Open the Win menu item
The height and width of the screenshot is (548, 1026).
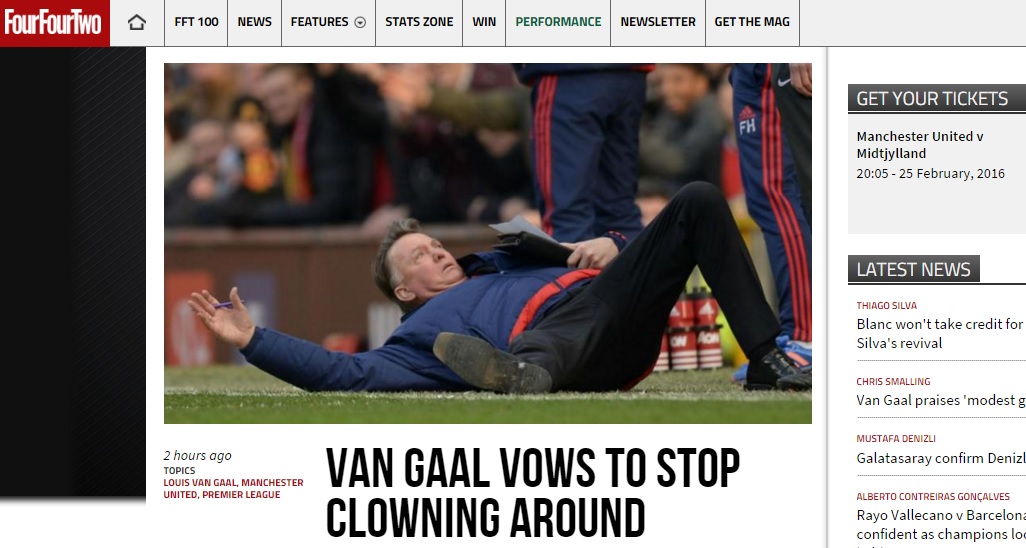484,22
